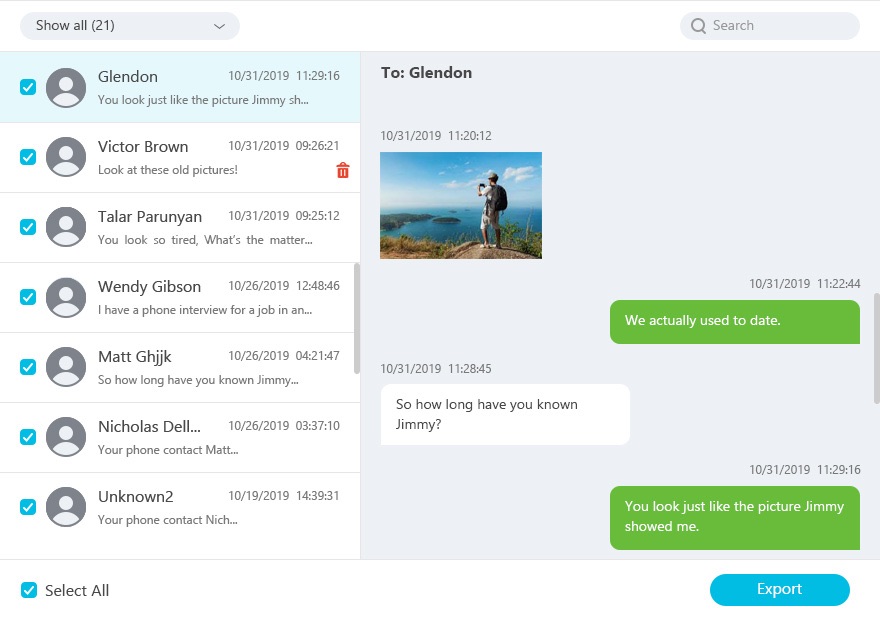This screenshot has height=620, width=880.
Task: Click the 10/31/2019 11:28:45 chat timestamp
Action: [x=436, y=369]
